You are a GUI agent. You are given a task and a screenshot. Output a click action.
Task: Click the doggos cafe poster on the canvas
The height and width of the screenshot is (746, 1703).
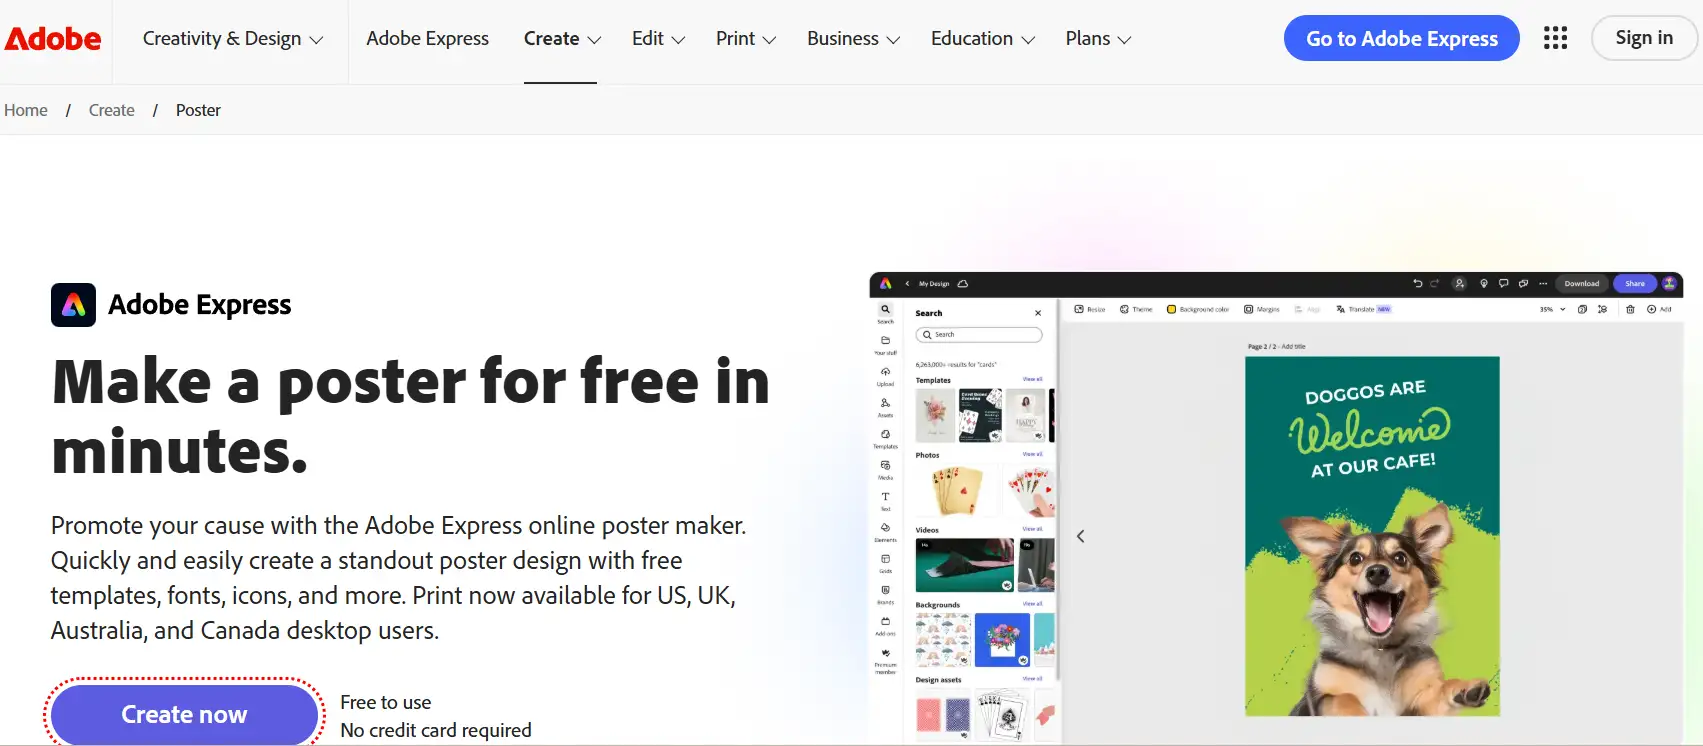pyautogui.click(x=1372, y=536)
